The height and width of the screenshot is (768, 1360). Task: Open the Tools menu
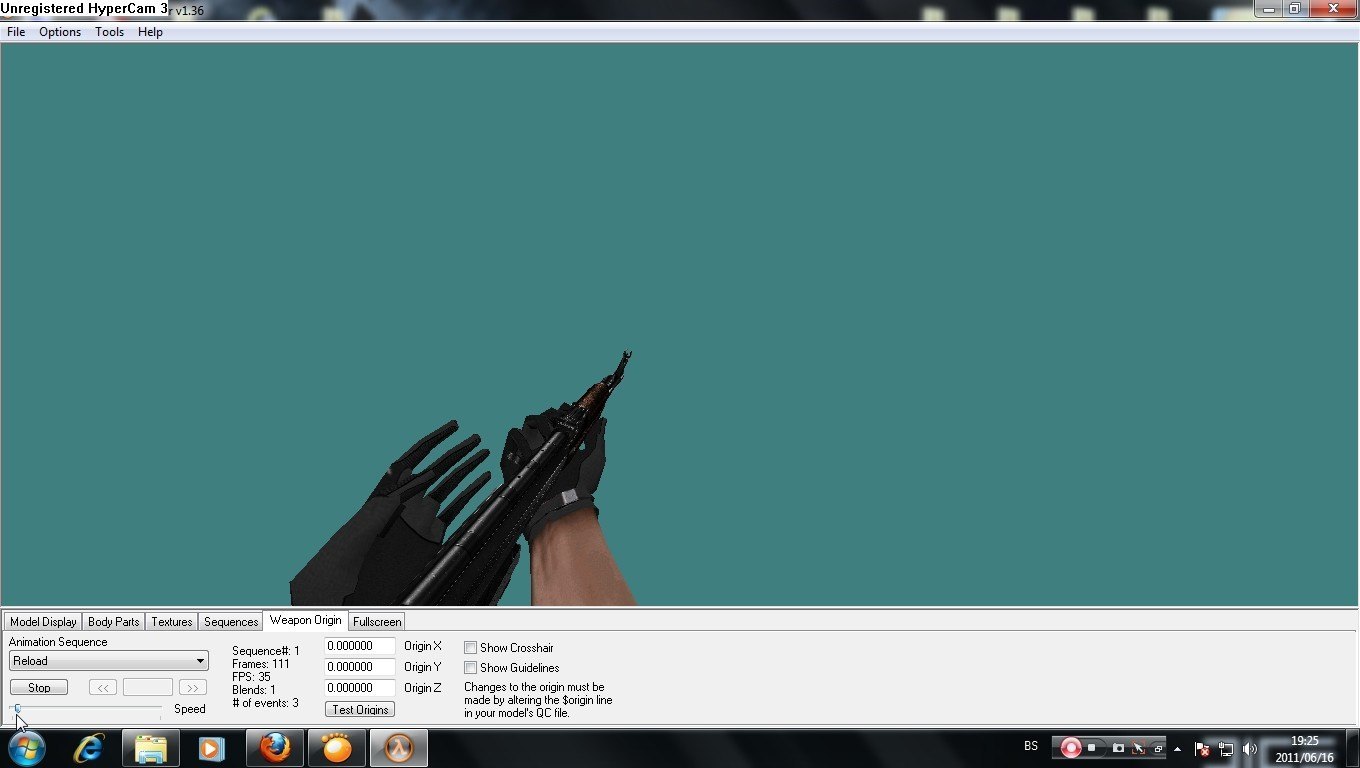point(109,32)
